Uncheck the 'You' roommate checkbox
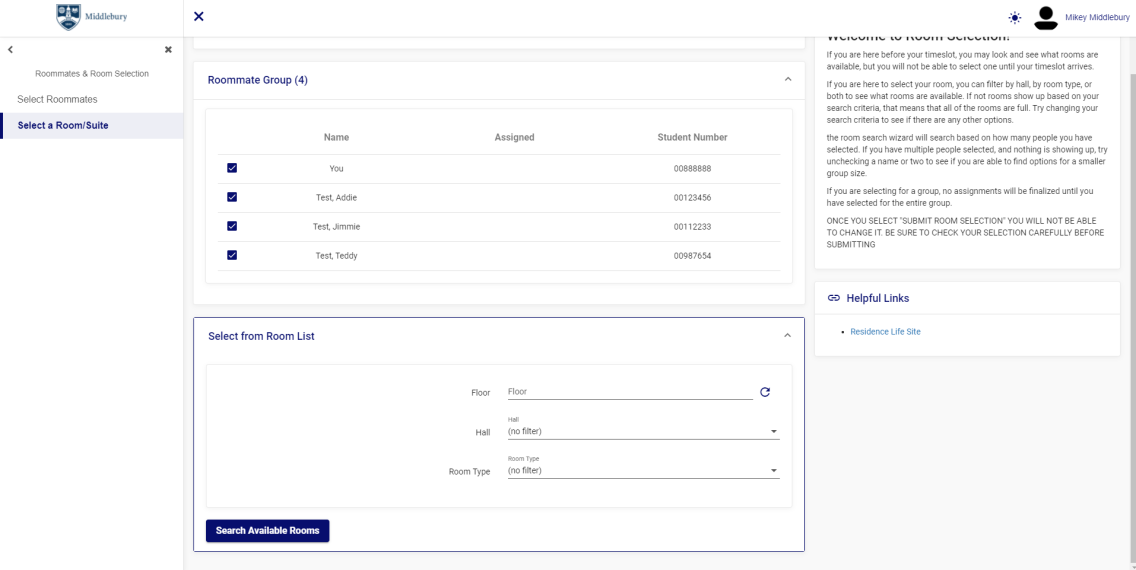This screenshot has width=1136, height=570. [232, 168]
